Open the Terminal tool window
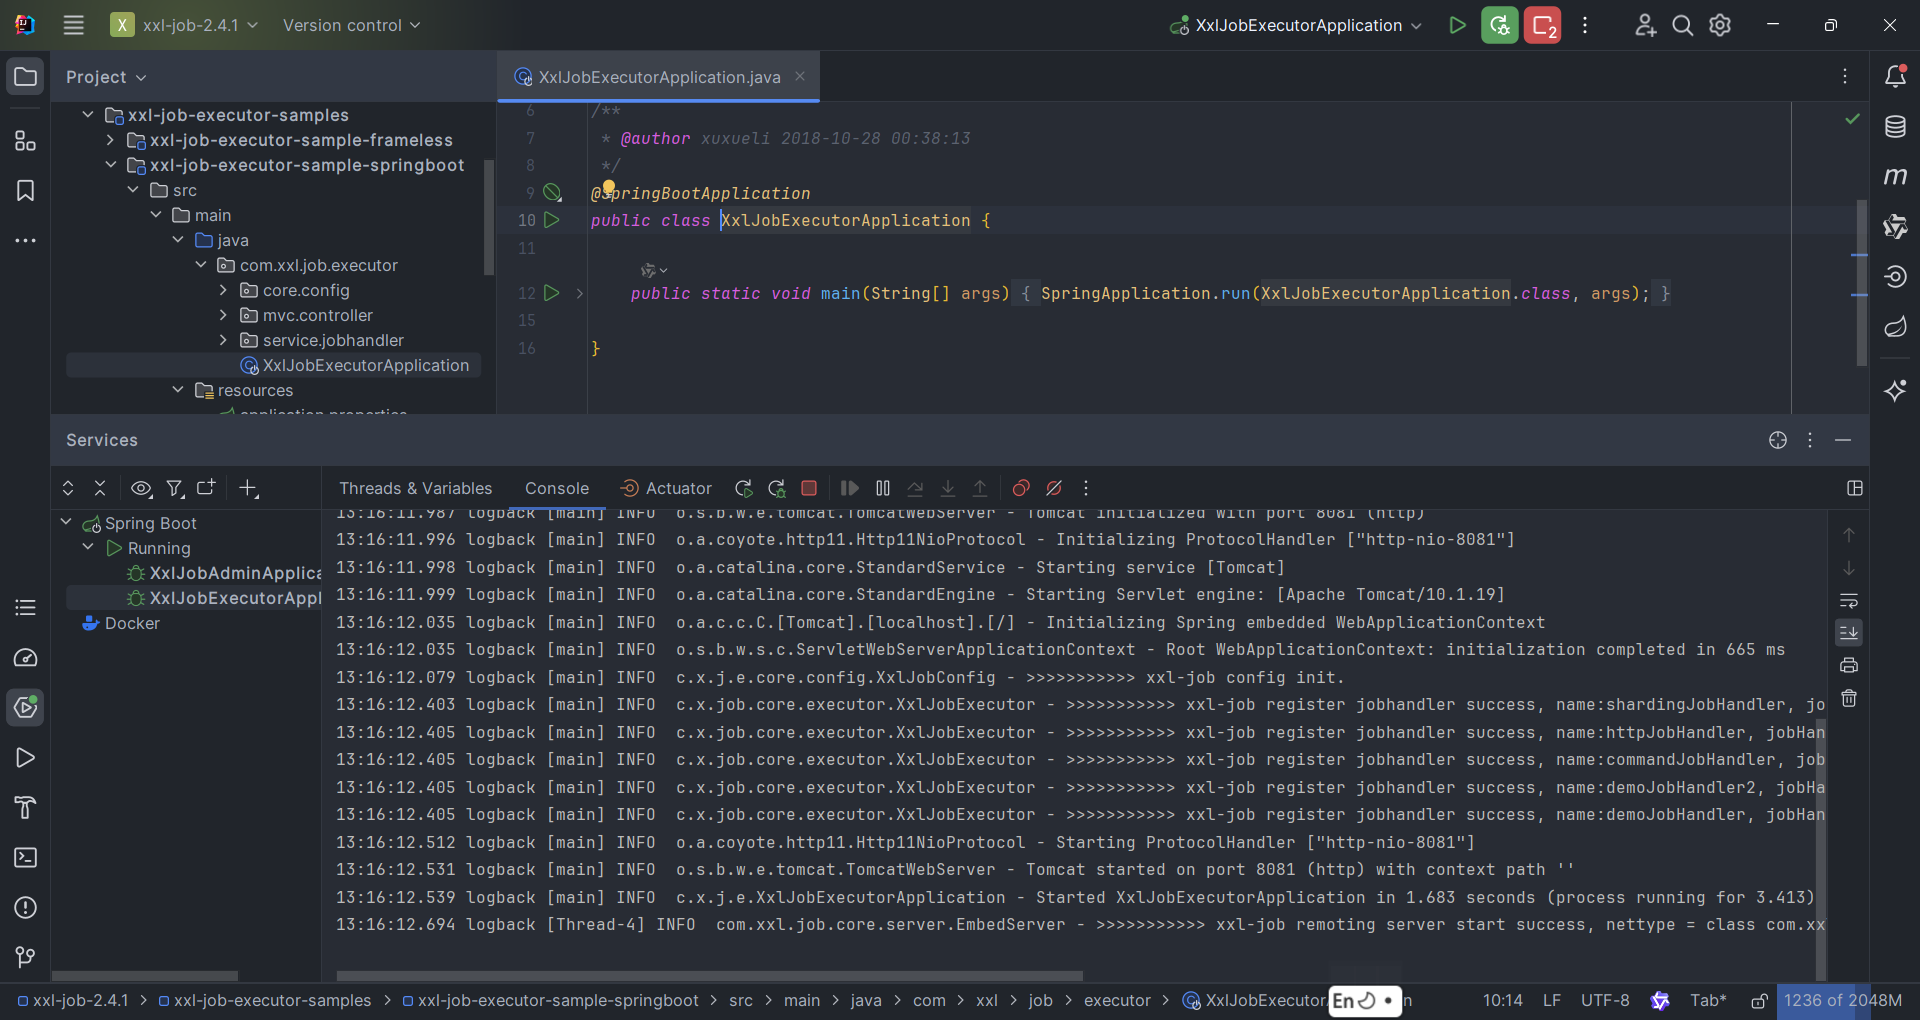The image size is (1920, 1020). click(x=25, y=858)
